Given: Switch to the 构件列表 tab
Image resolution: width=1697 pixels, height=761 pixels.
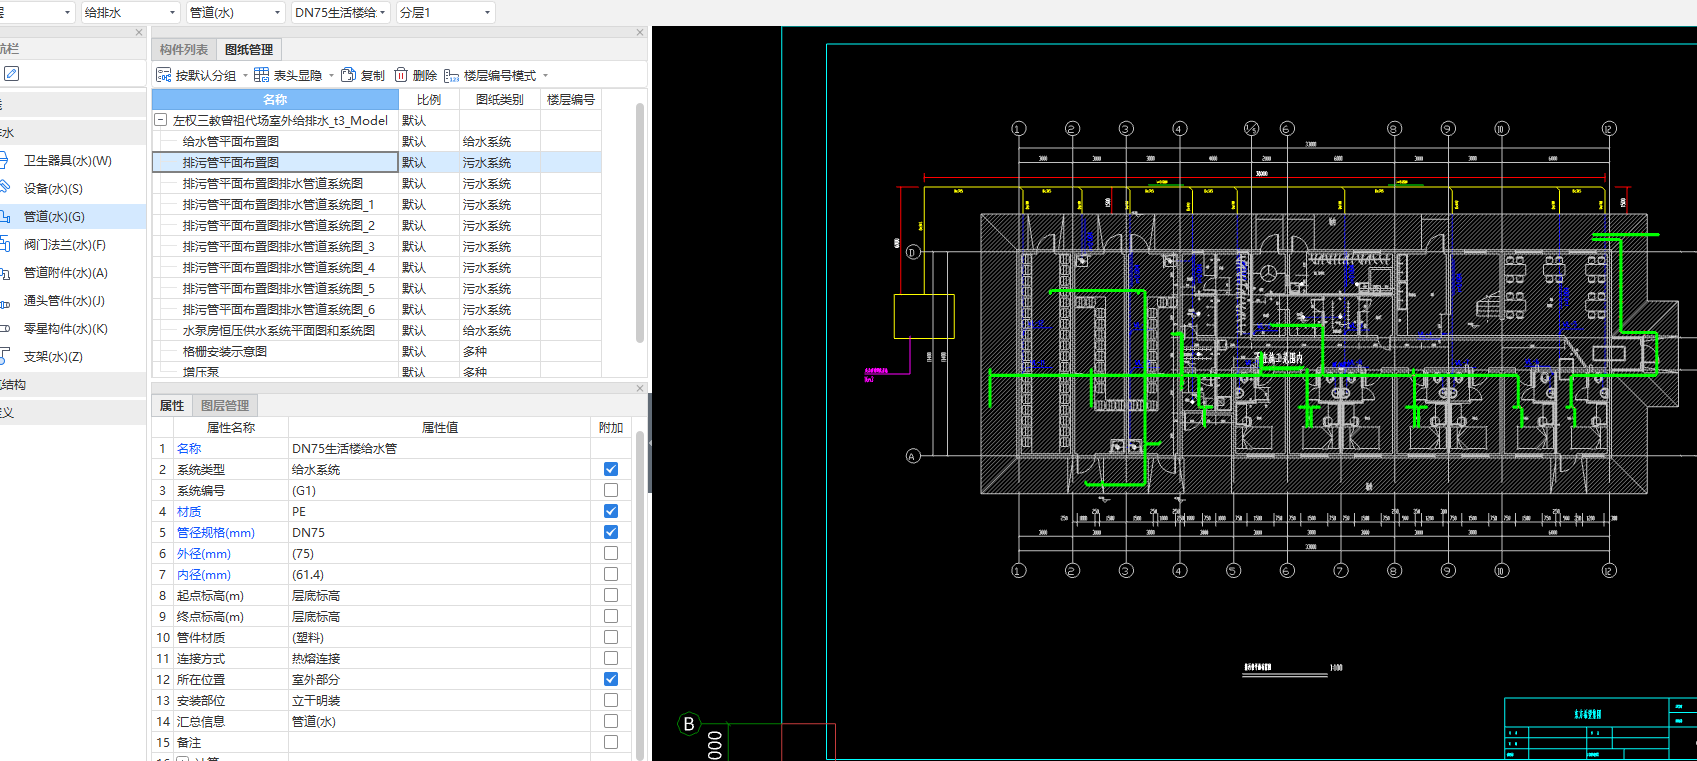Looking at the screenshot, I should tap(184, 49).
